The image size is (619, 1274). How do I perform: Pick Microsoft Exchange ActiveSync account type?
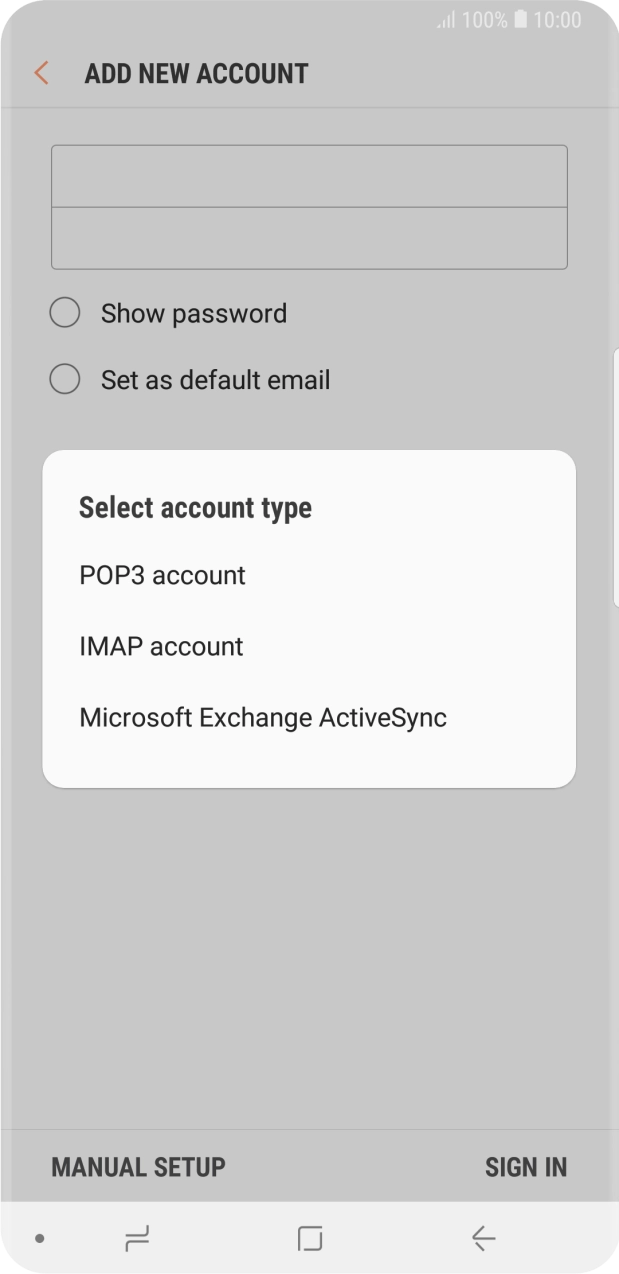point(263,717)
